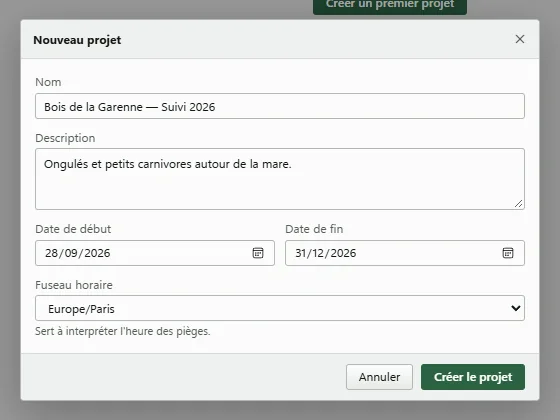Click the Nom label
Screen dimensions: 560x420
coord(48,82)
